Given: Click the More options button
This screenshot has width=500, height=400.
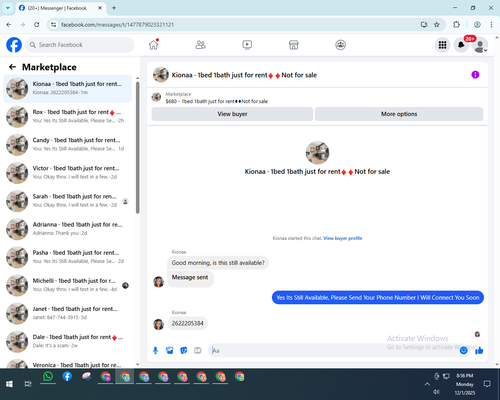Looking at the screenshot, I should pyautogui.click(x=399, y=114).
